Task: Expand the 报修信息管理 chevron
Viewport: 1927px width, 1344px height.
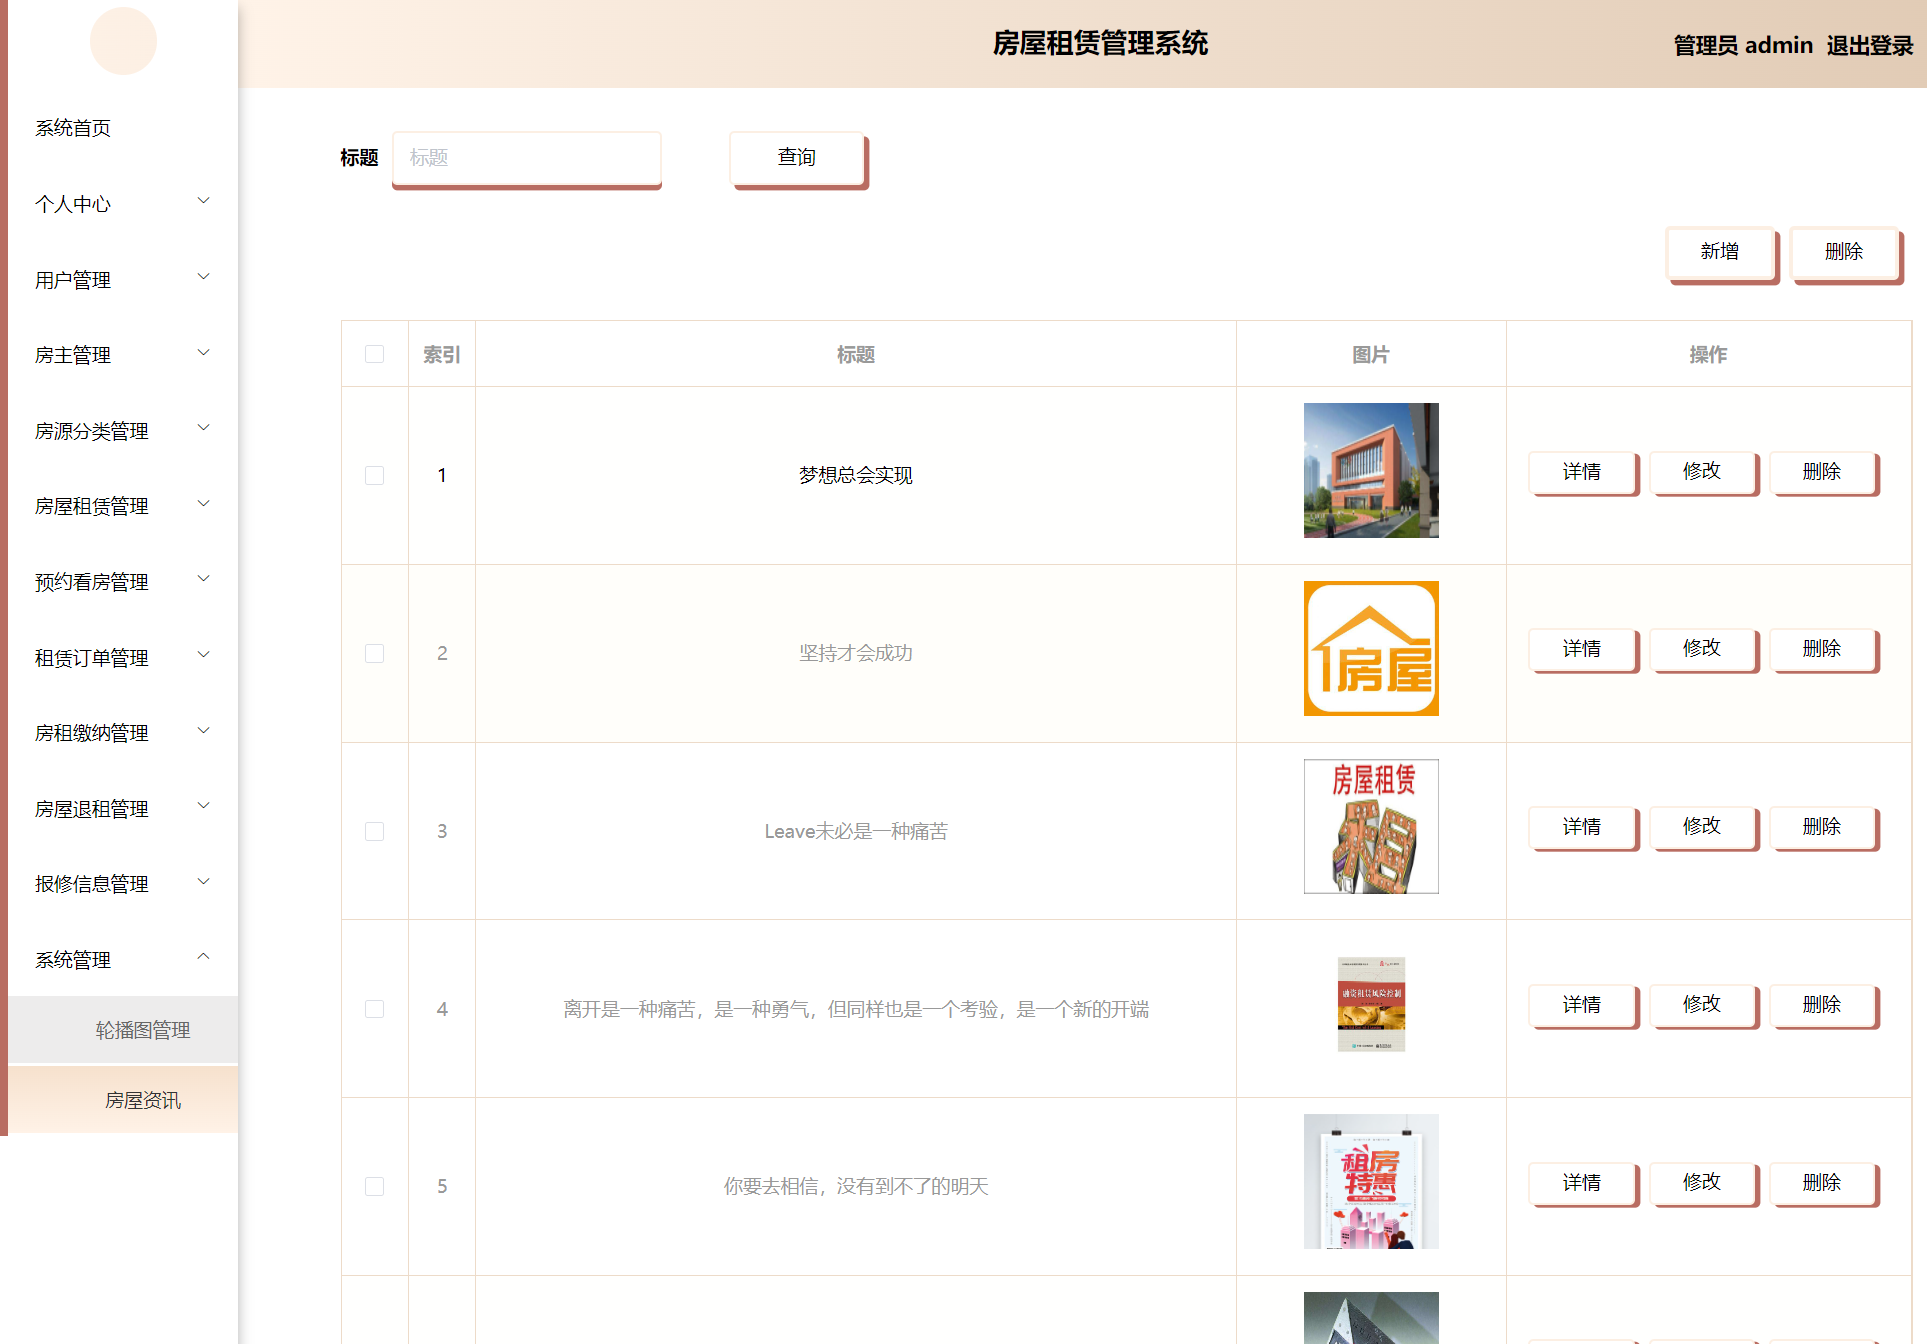Action: pos(203,882)
